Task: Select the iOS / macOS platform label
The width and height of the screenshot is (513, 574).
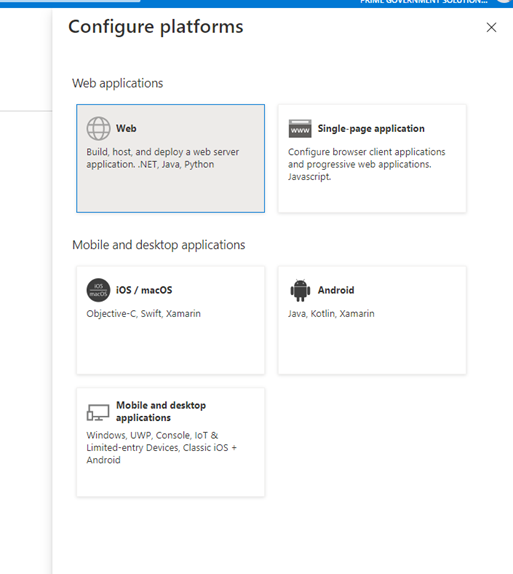Action: (x=144, y=290)
